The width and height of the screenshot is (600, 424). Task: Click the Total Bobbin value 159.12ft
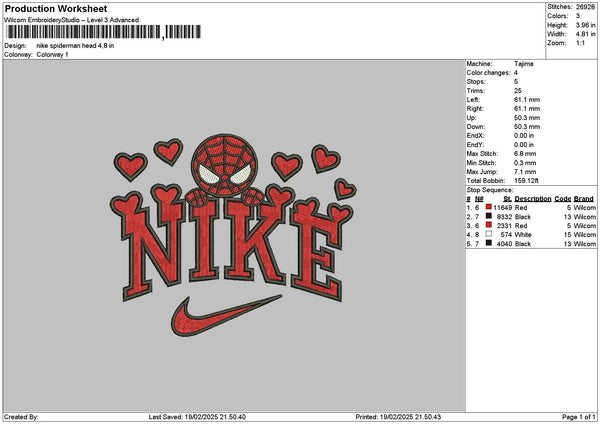point(526,181)
